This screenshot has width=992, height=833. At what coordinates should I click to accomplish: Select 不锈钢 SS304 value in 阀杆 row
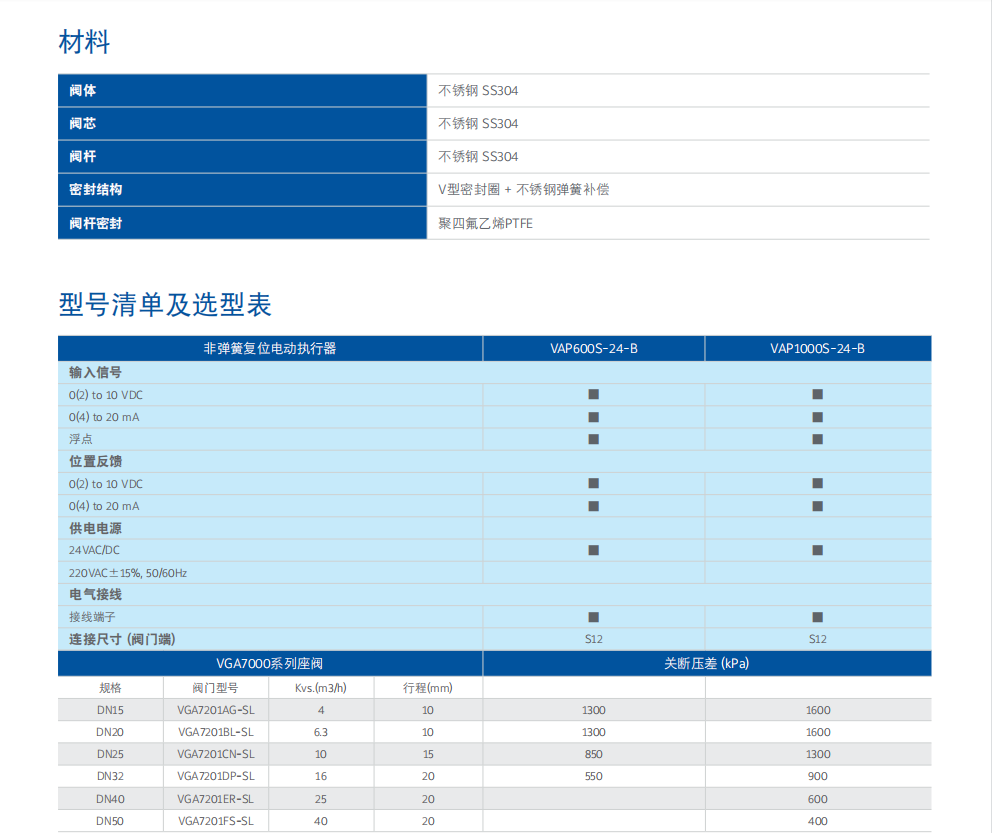[478, 156]
